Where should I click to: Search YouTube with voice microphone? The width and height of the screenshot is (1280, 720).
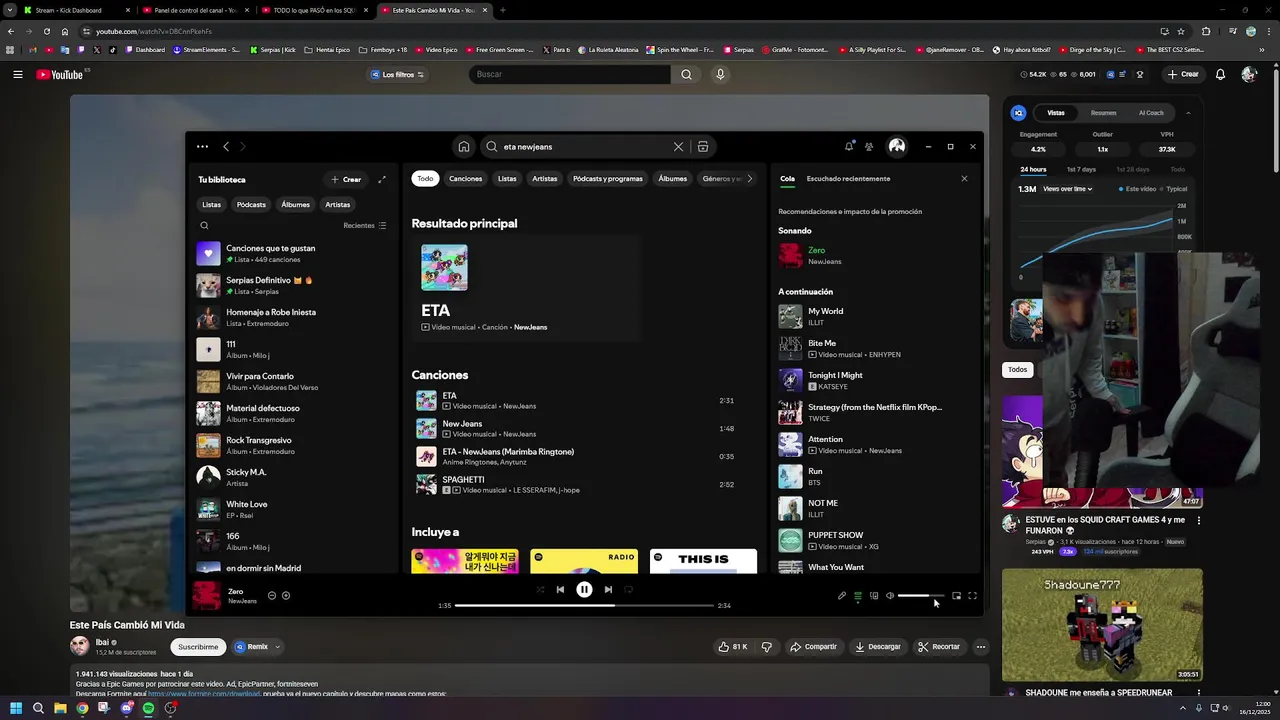pyautogui.click(x=720, y=74)
